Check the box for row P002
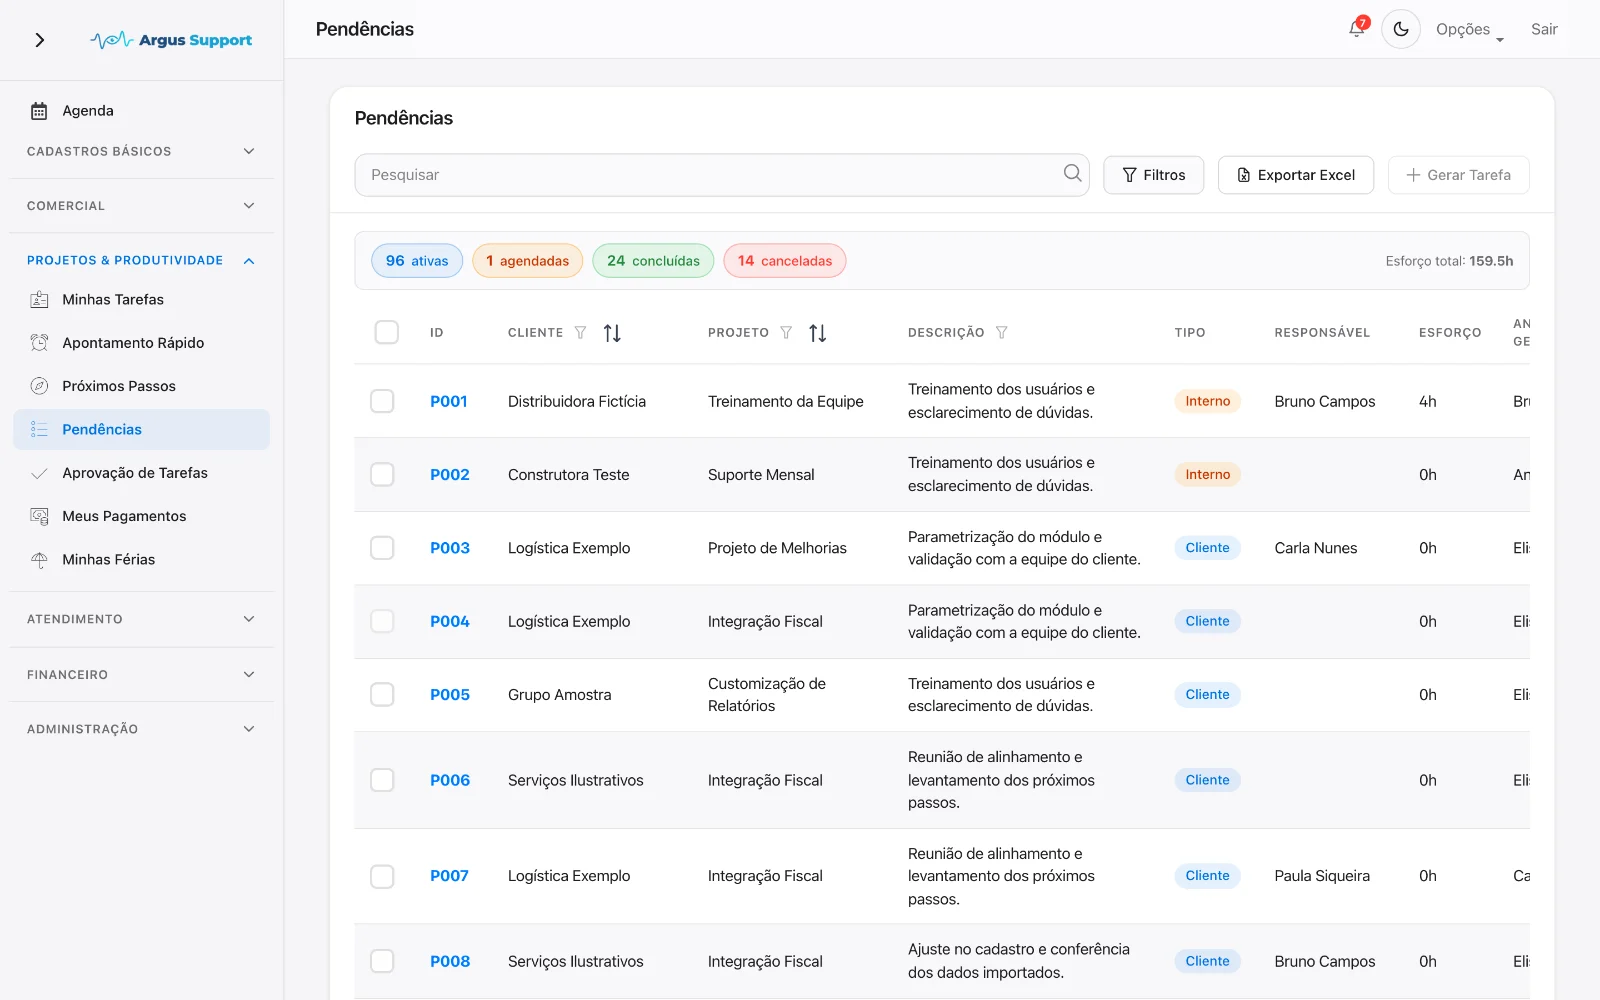 [x=382, y=474]
